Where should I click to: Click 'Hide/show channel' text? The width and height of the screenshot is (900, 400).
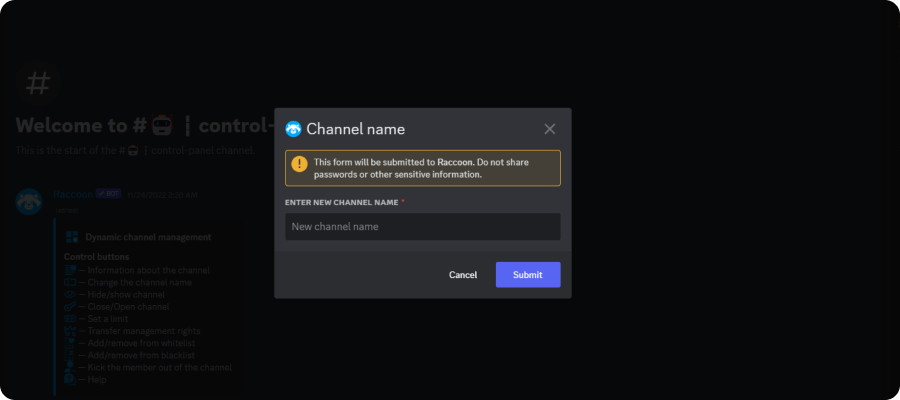[x=126, y=294]
